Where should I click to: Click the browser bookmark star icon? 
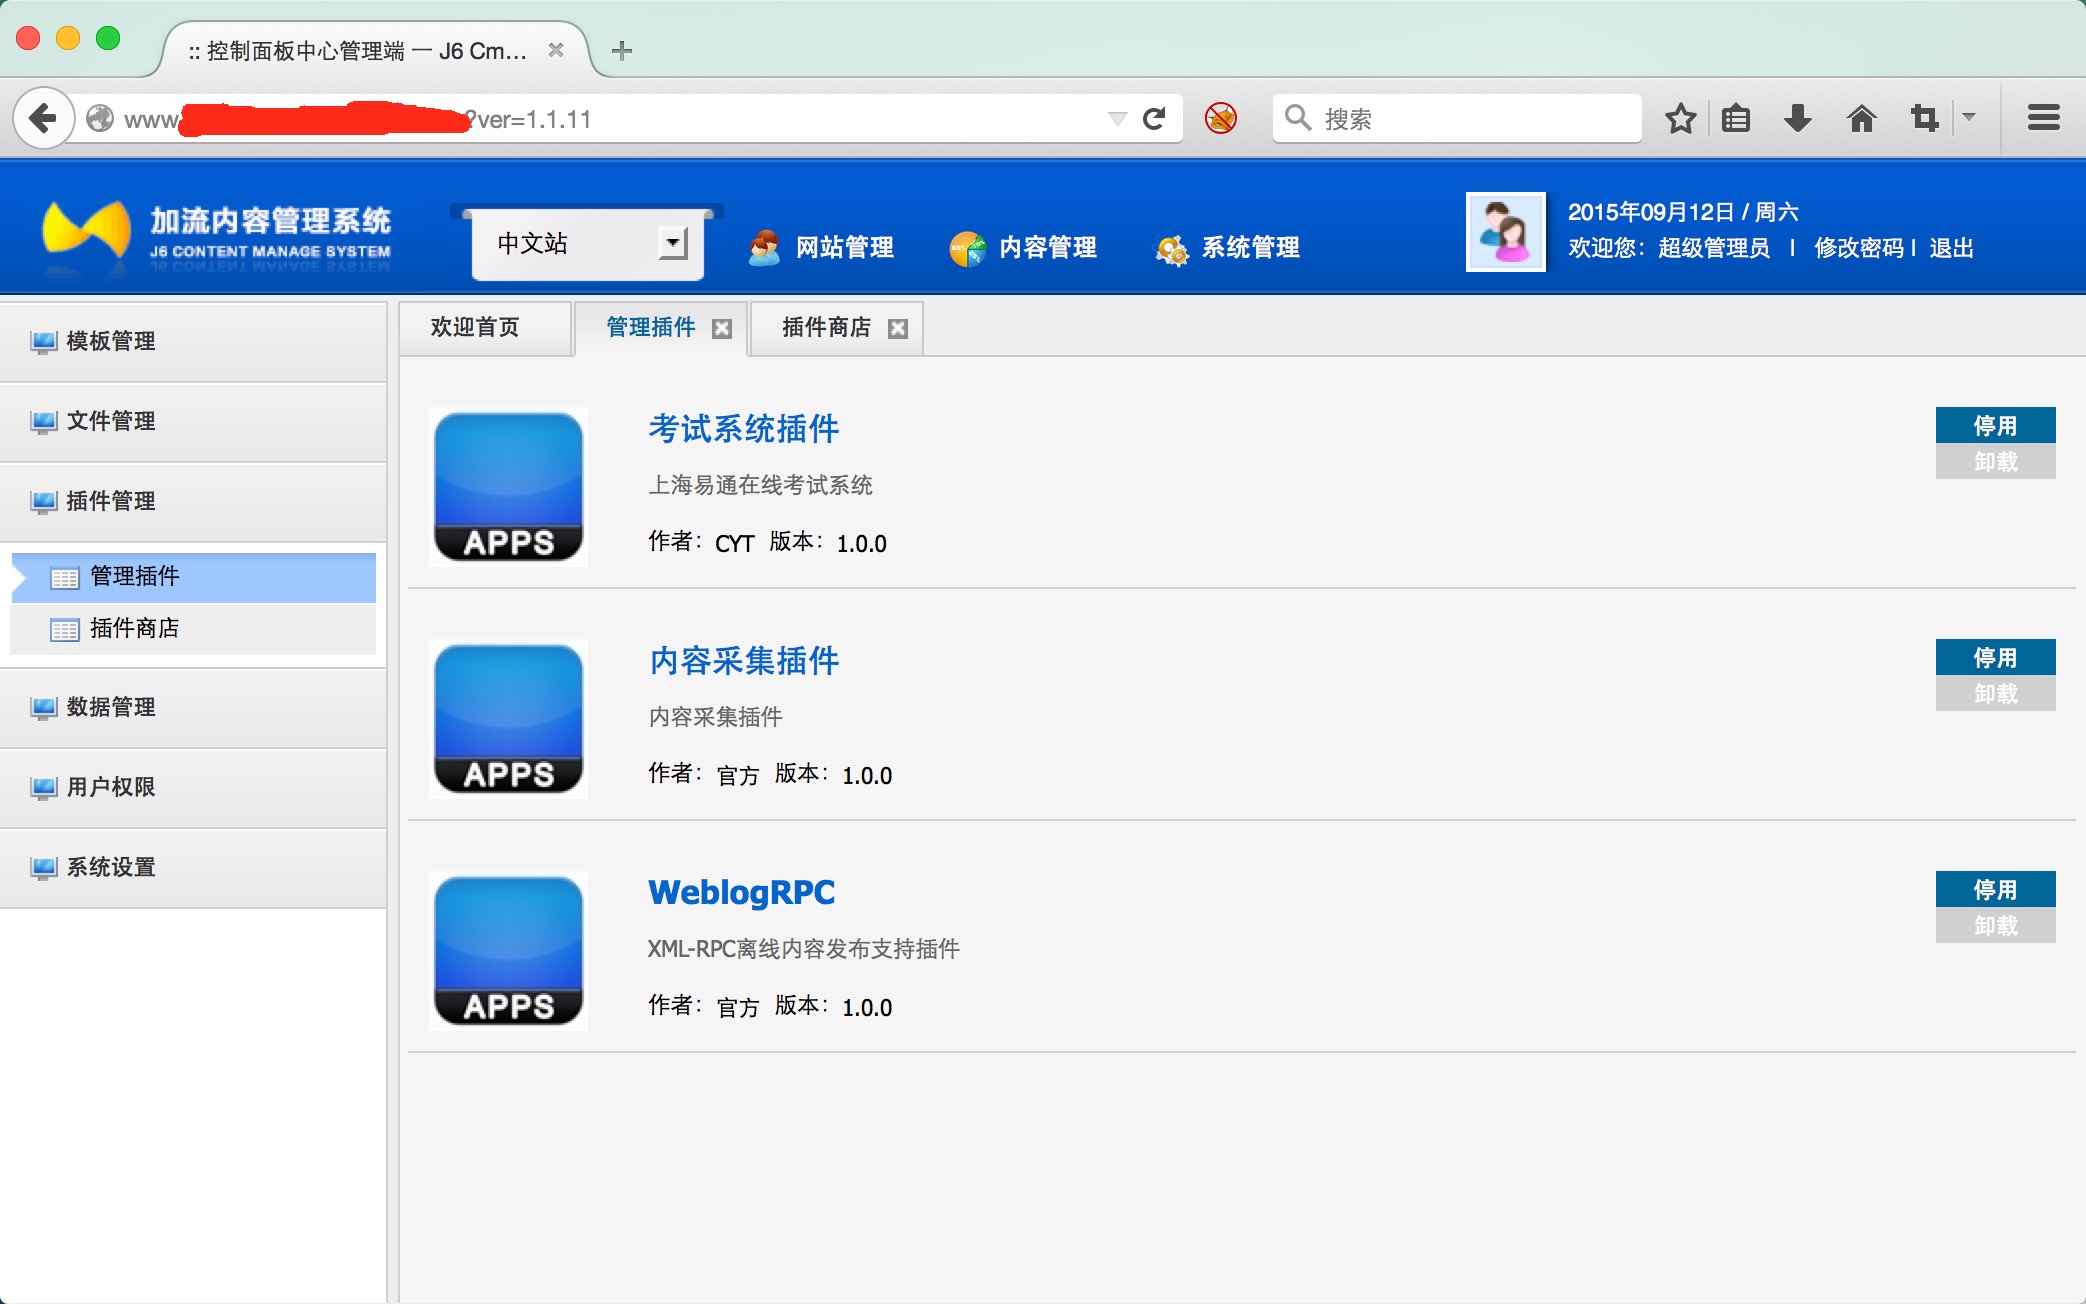tap(1680, 119)
